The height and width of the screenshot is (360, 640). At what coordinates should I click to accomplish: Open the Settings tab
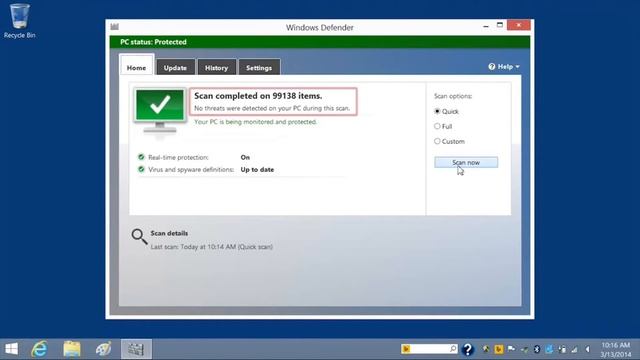click(259, 68)
